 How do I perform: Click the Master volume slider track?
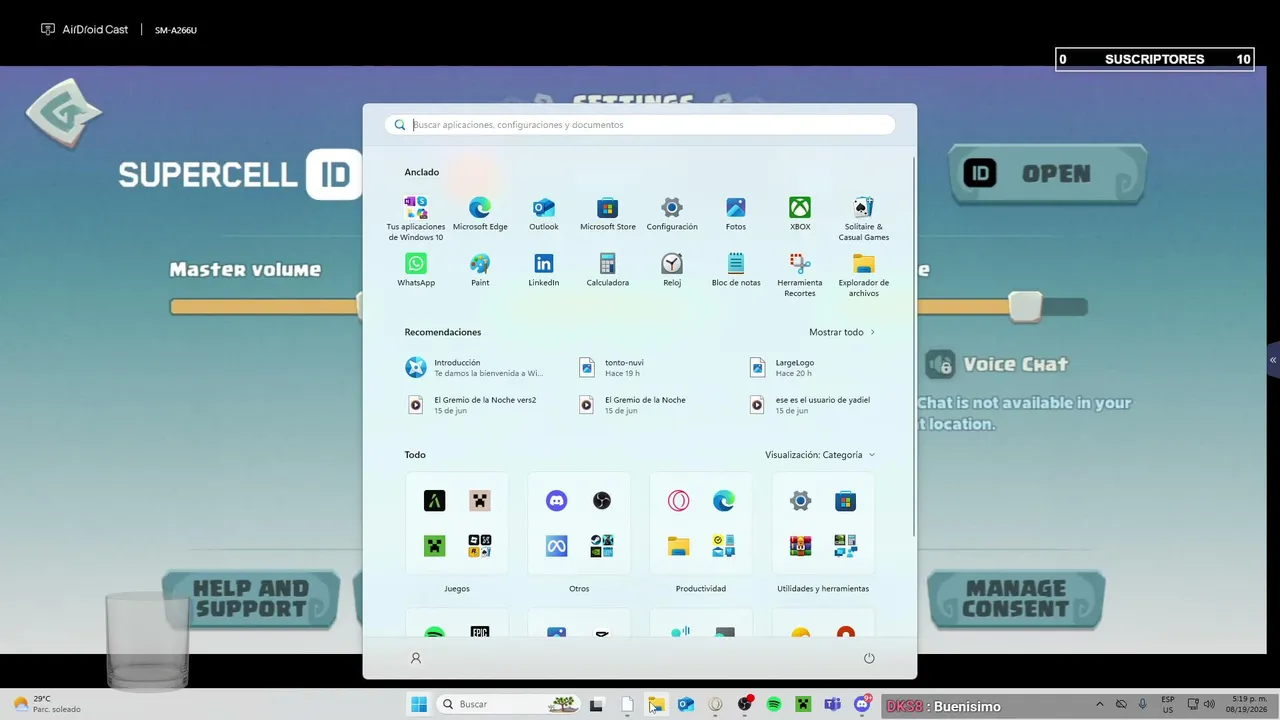266,306
